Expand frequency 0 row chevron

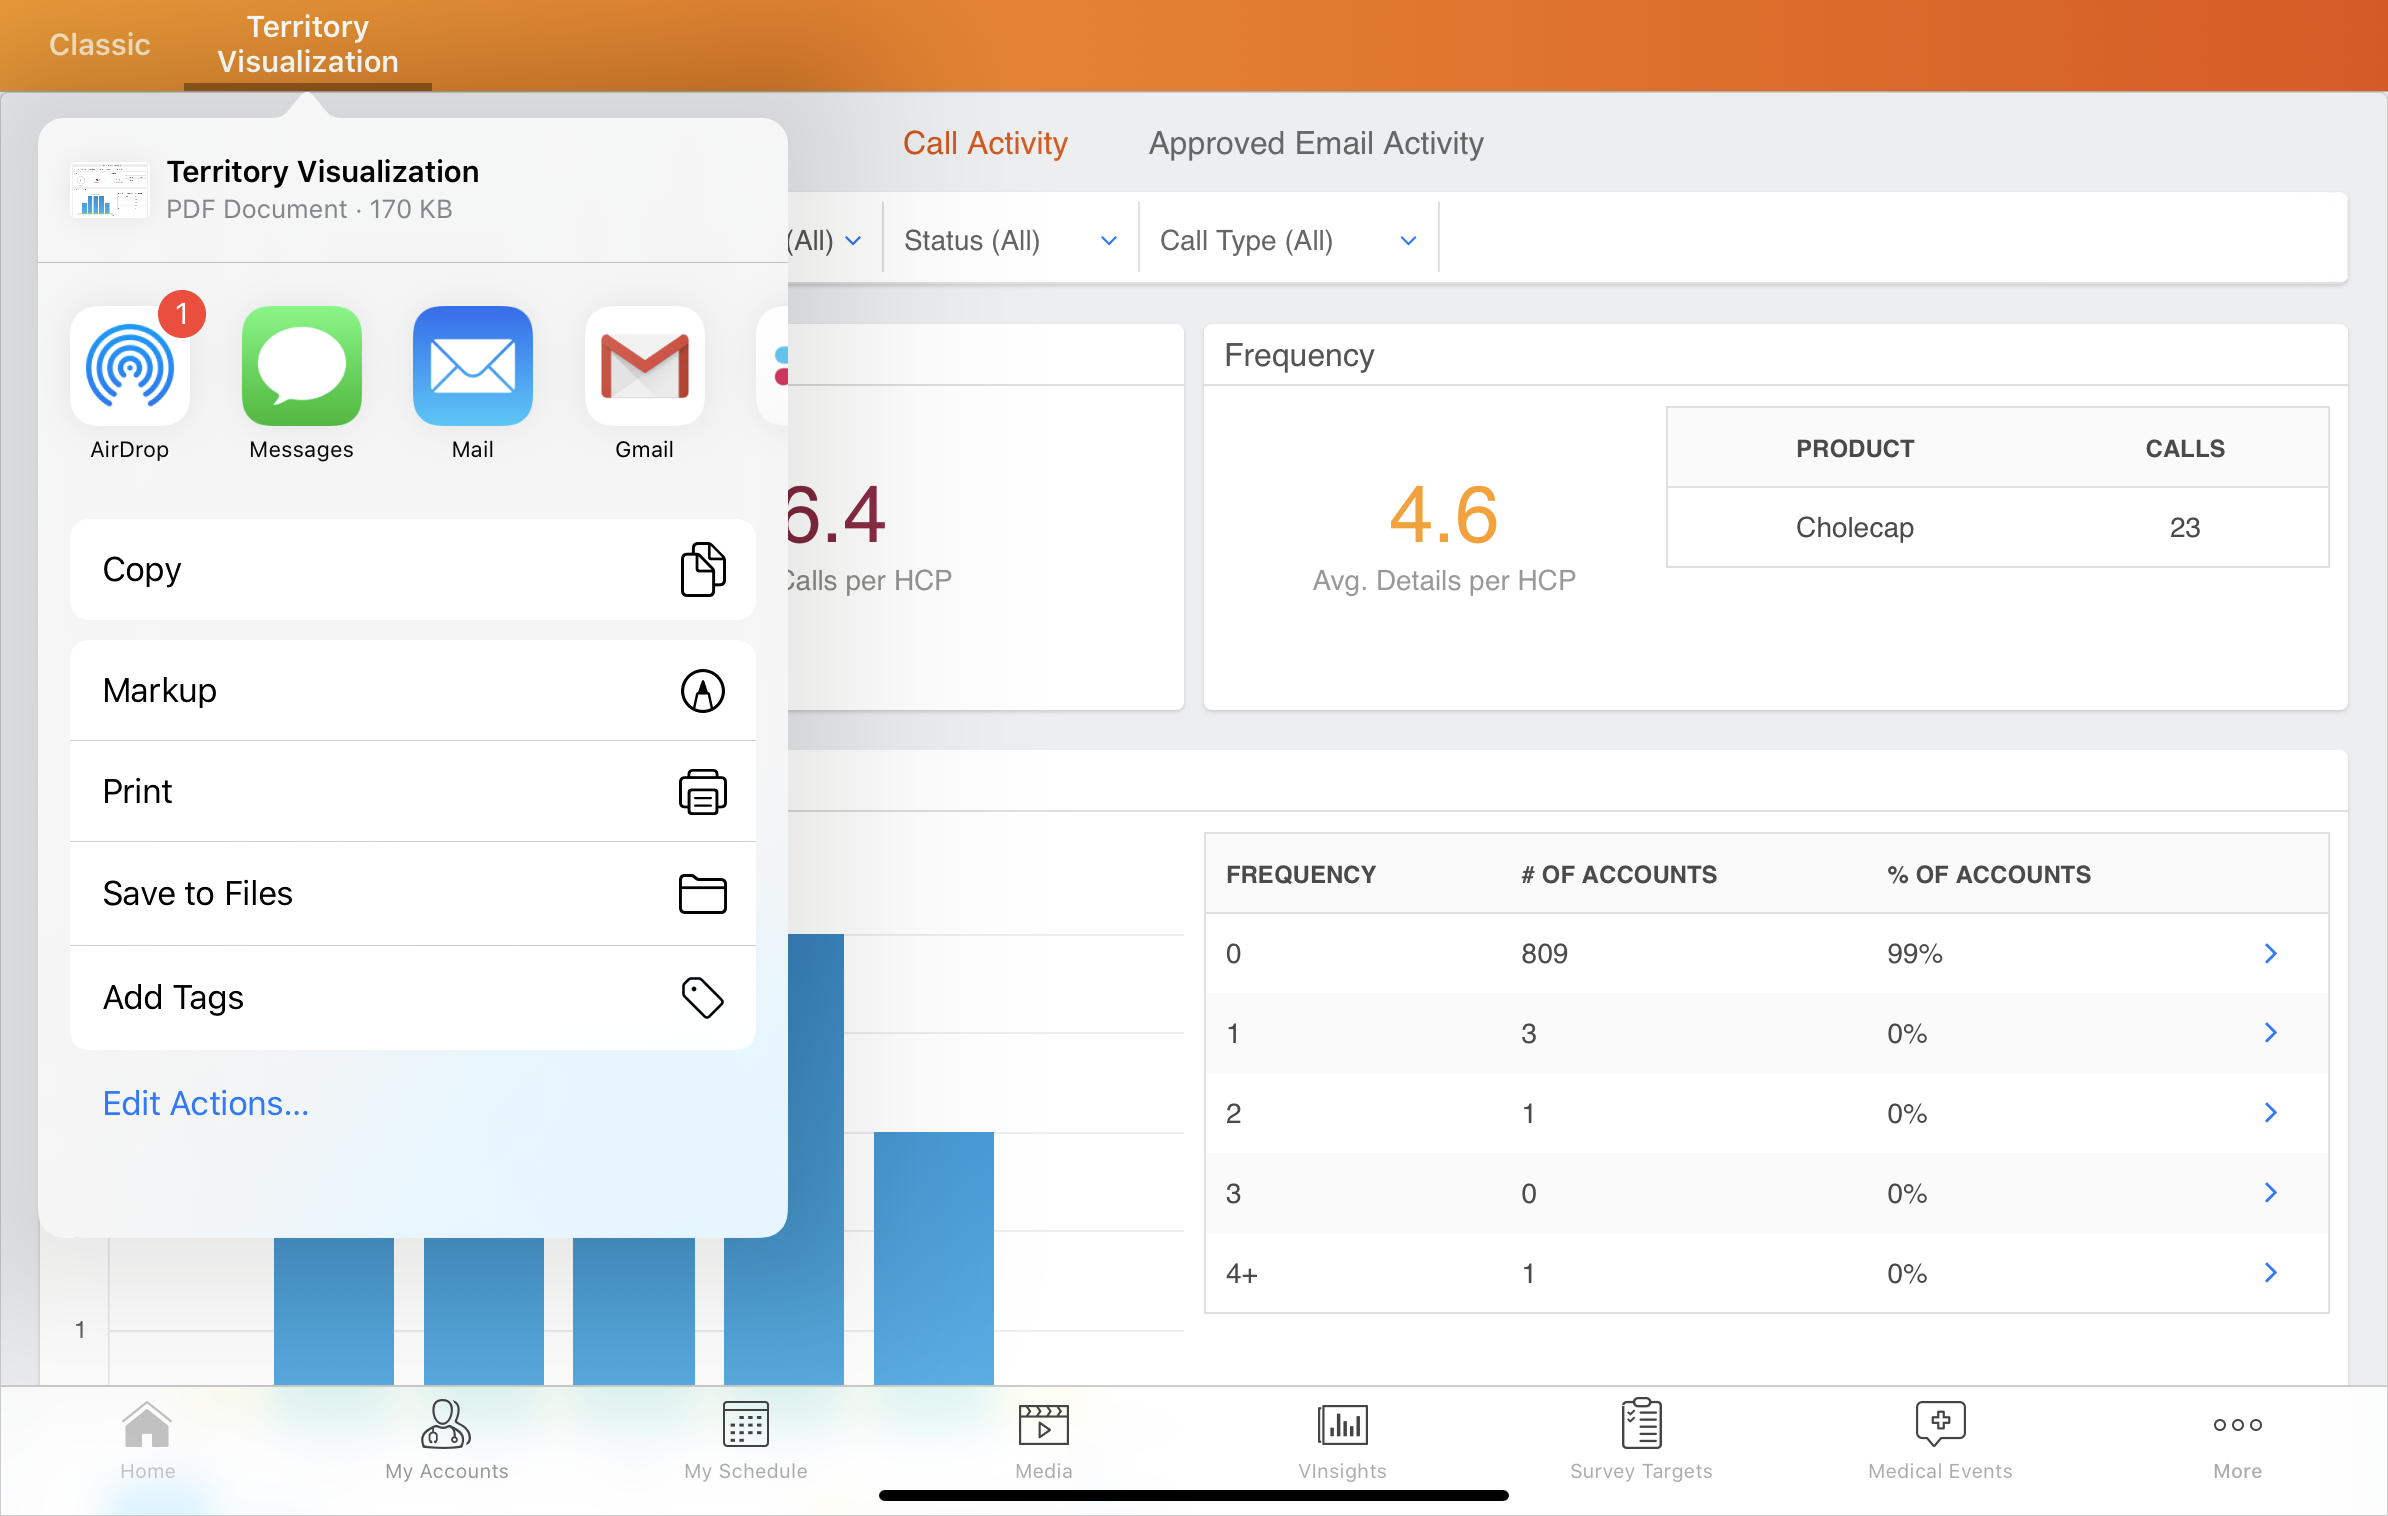click(2270, 954)
